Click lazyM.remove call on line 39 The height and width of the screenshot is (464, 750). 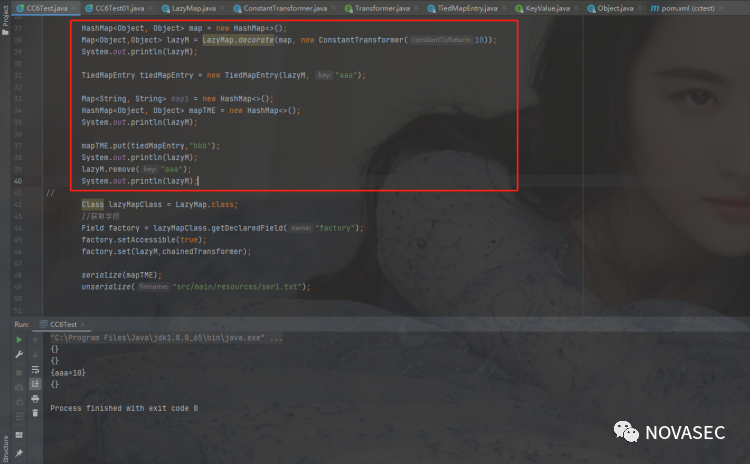point(136,169)
